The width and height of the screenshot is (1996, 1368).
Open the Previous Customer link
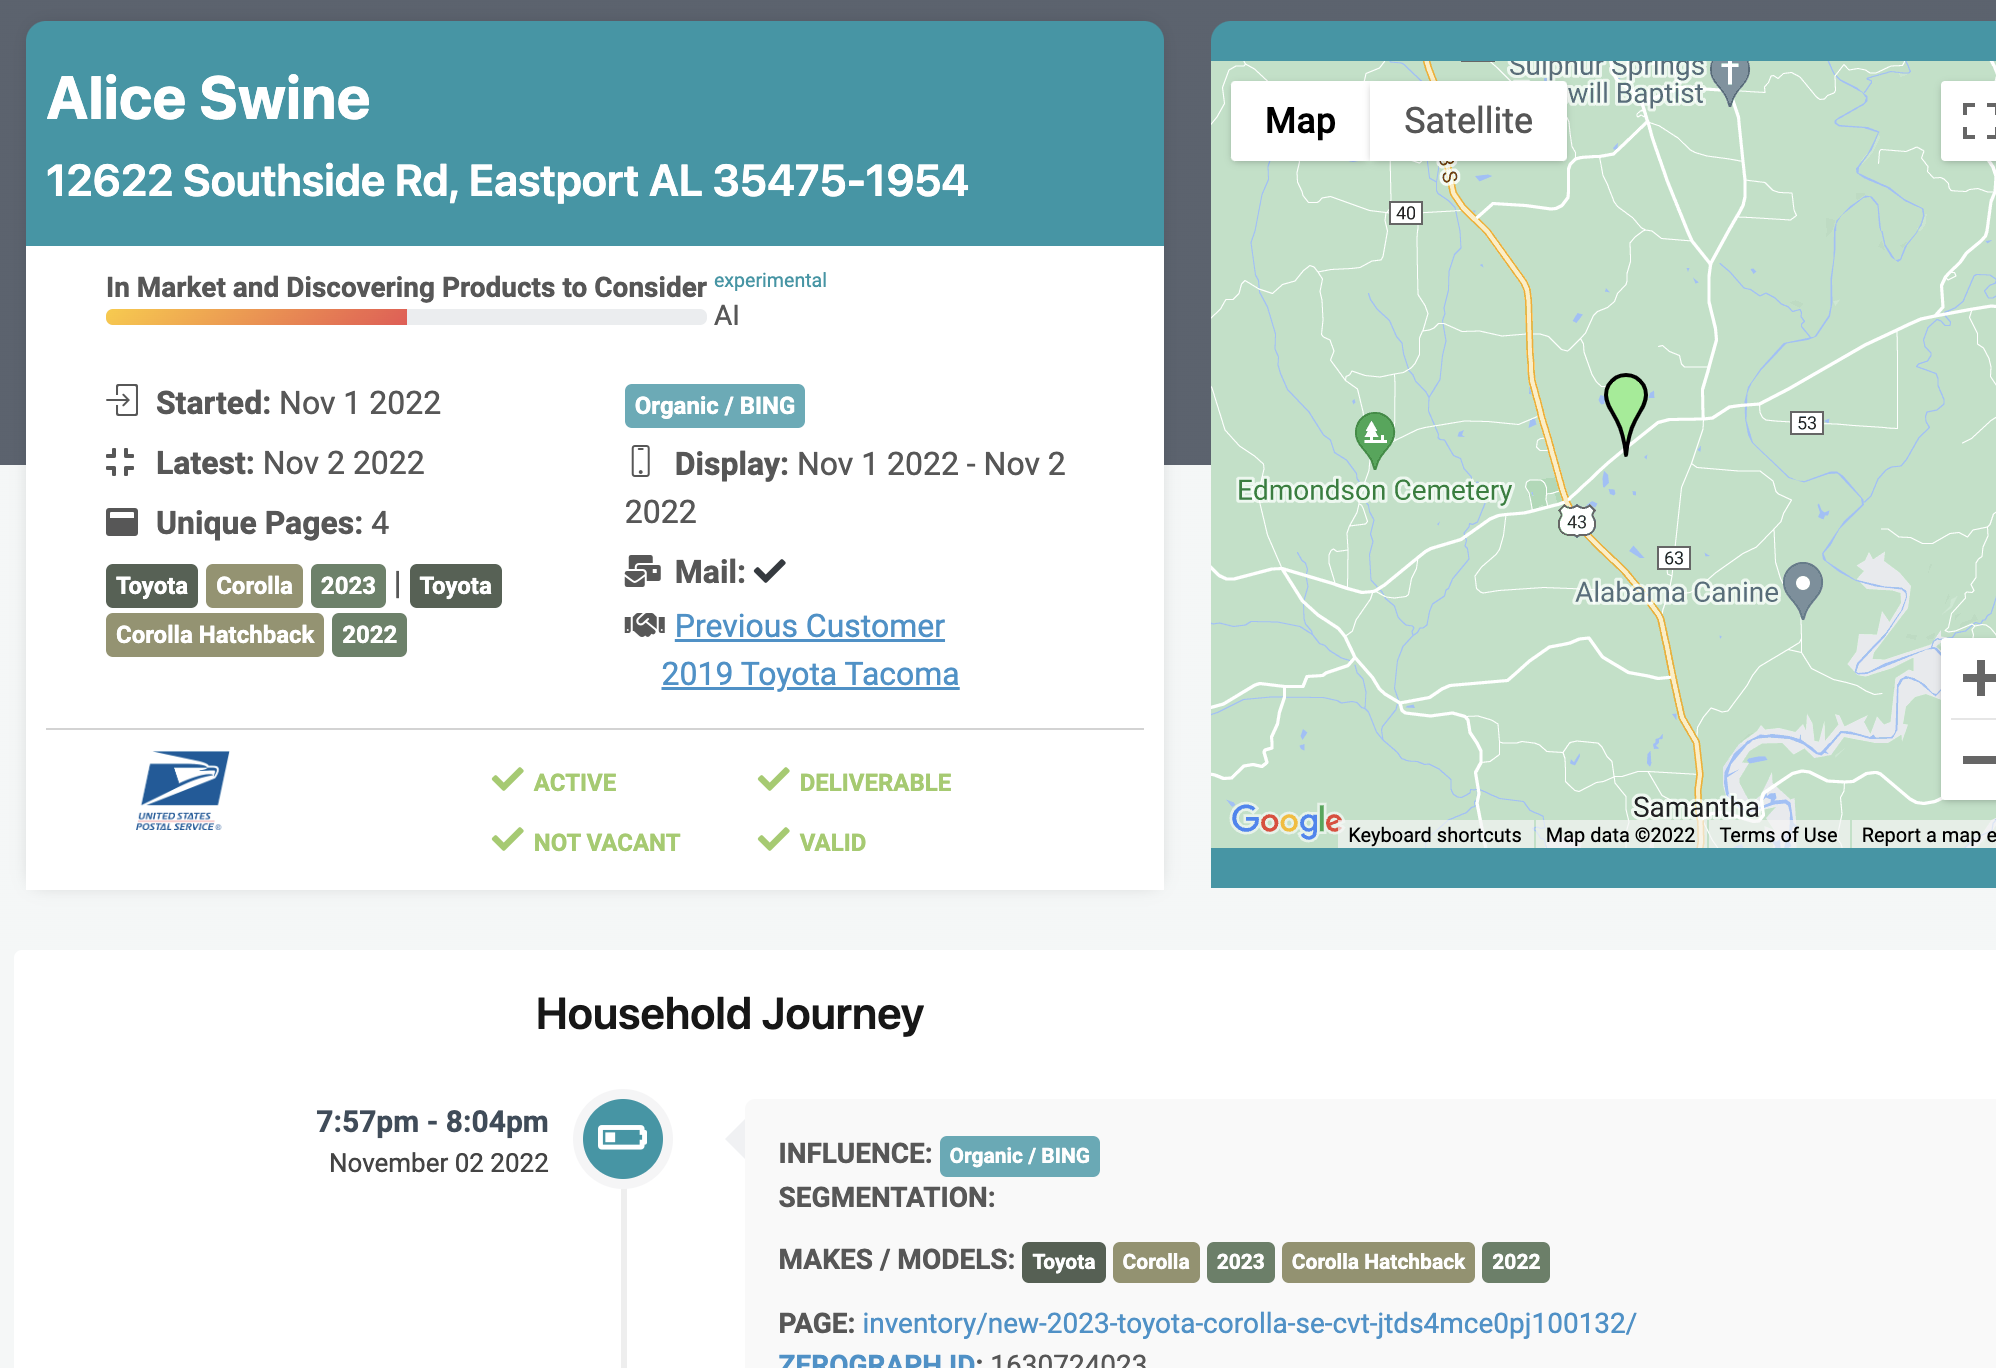tap(809, 626)
